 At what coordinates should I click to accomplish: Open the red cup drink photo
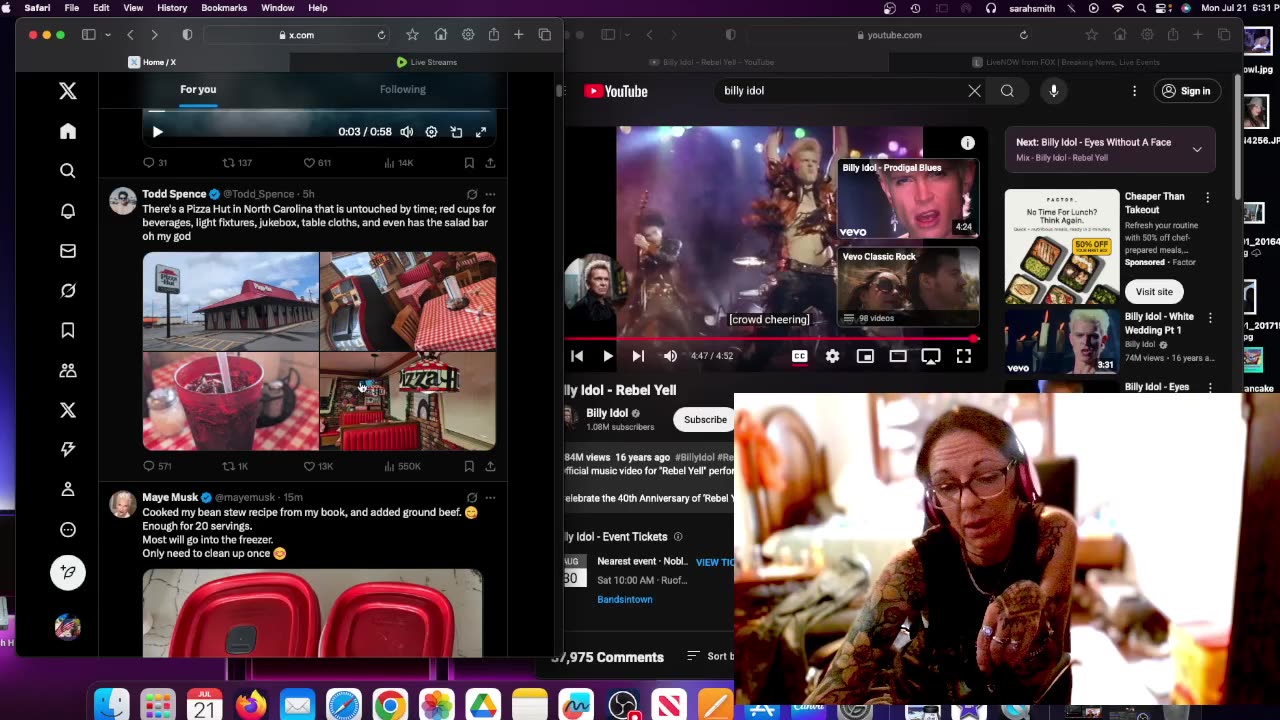(230, 401)
